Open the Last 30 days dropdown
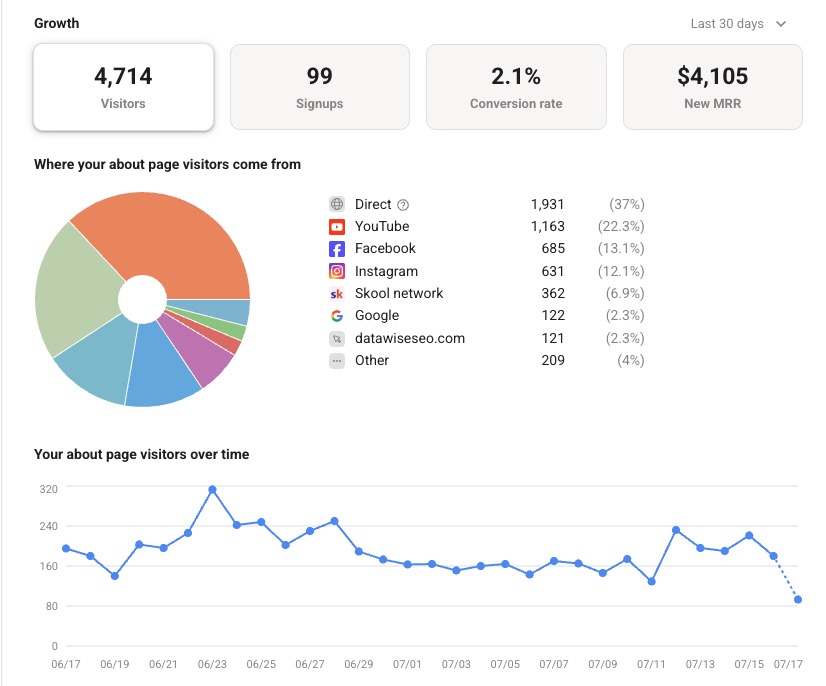 738,24
